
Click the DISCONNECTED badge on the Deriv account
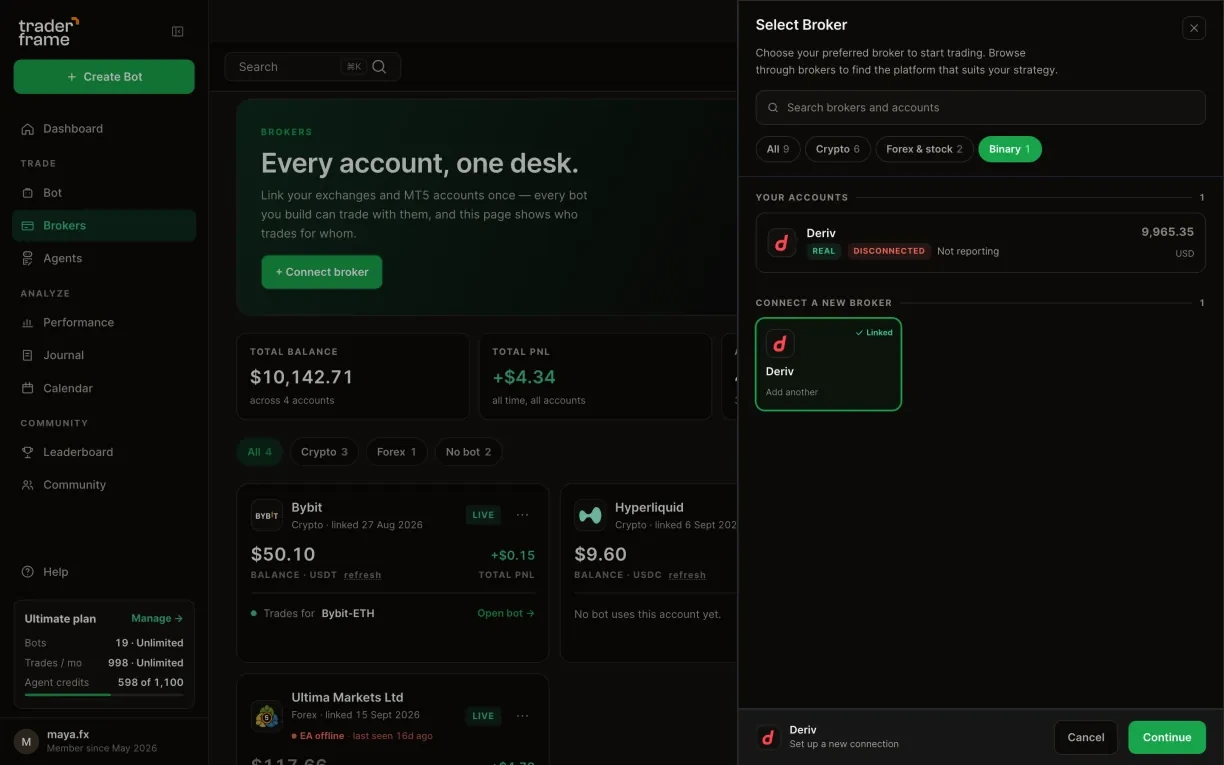tap(889, 251)
